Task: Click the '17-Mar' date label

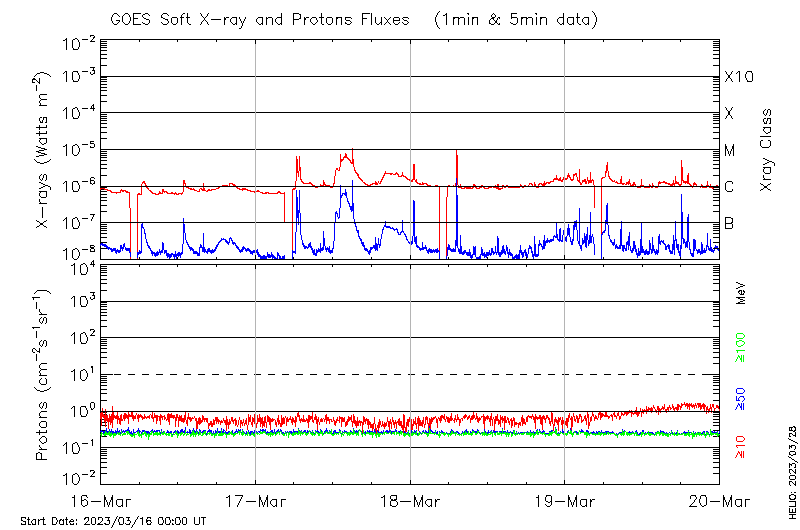Action: pos(256,501)
